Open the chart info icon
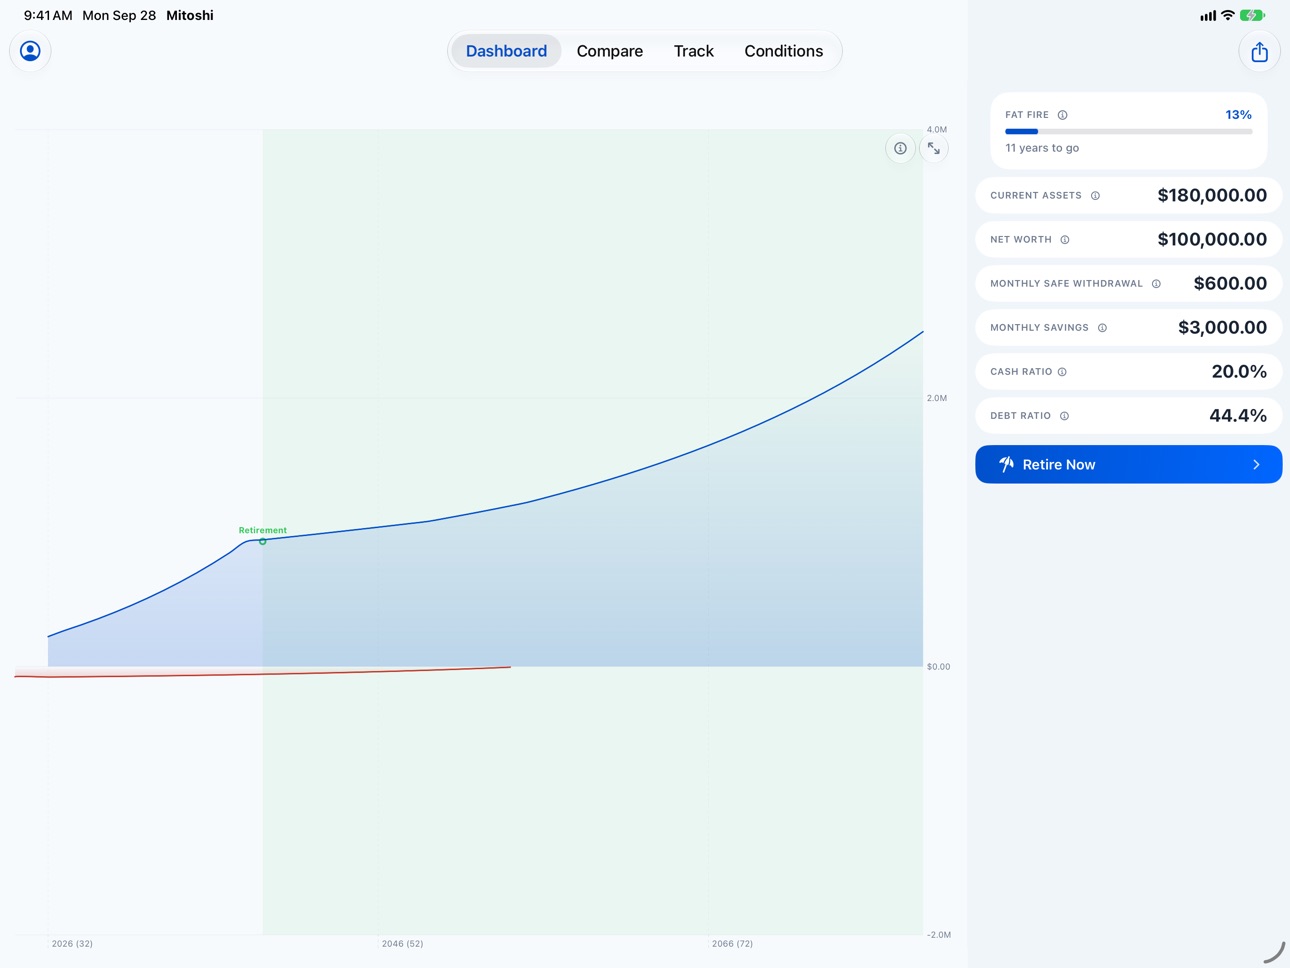1290x968 pixels. tap(900, 148)
